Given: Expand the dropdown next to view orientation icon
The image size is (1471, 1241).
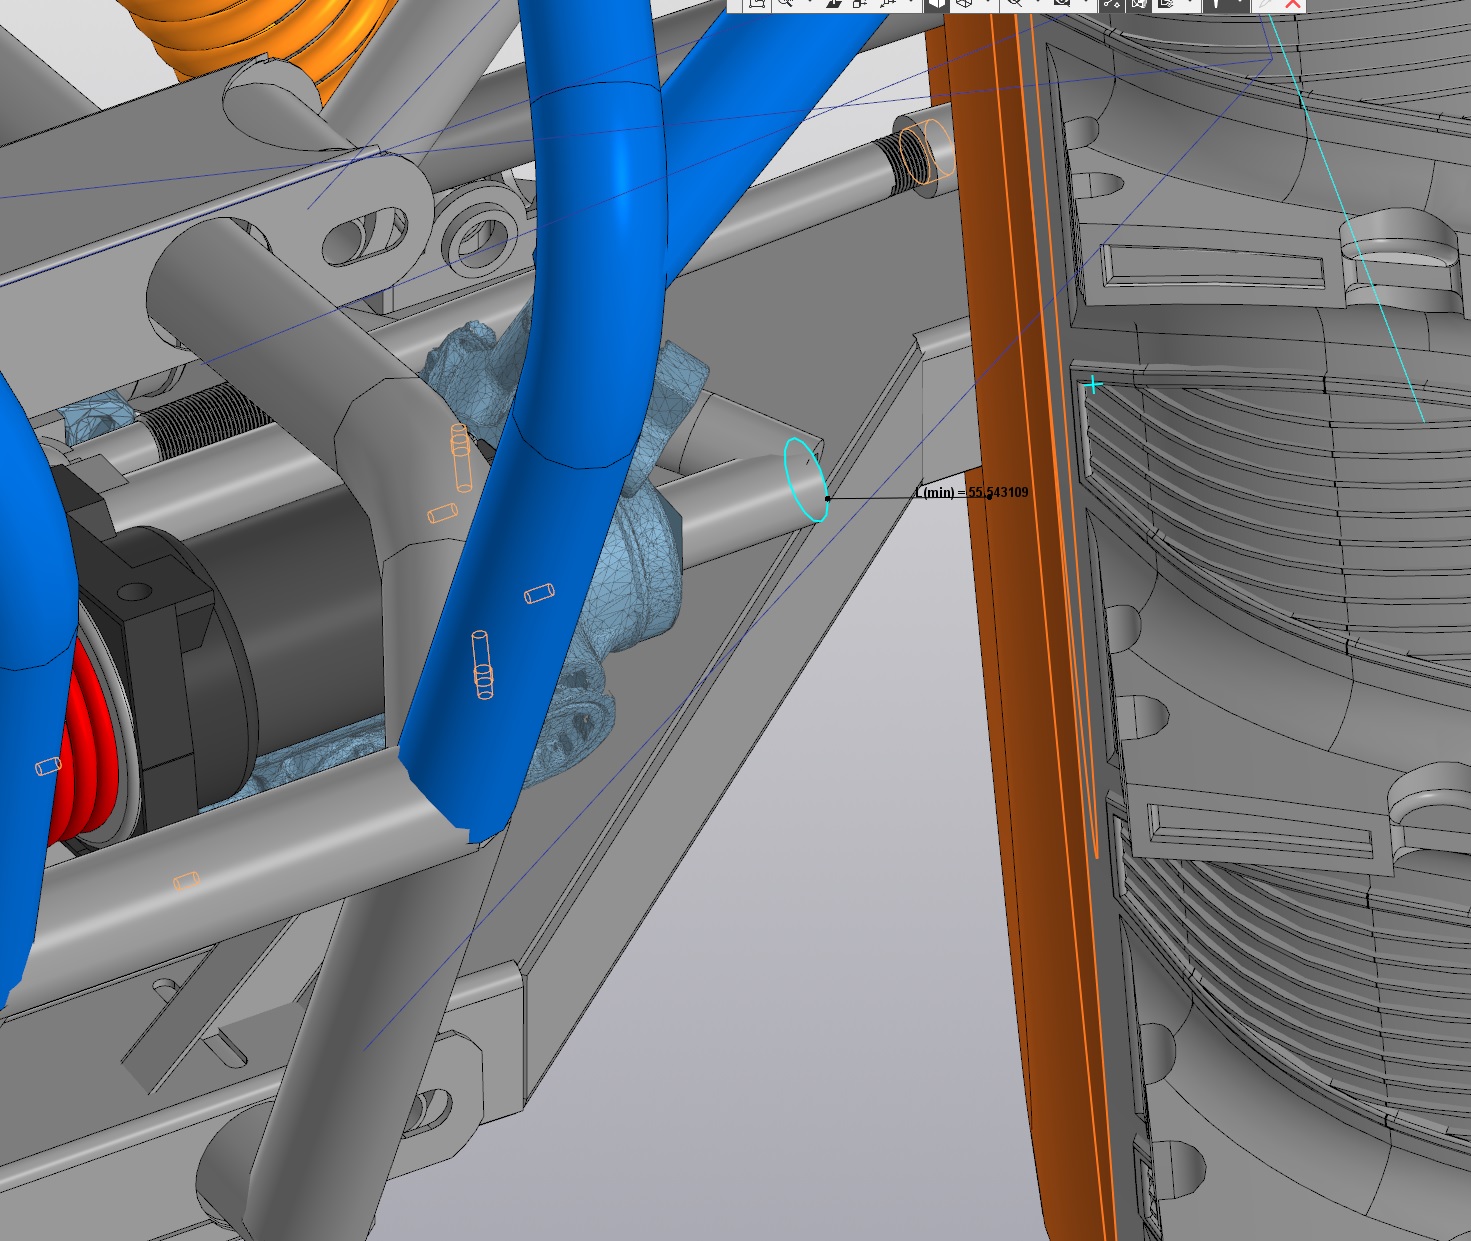Looking at the screenshot, I should point(910,4).
